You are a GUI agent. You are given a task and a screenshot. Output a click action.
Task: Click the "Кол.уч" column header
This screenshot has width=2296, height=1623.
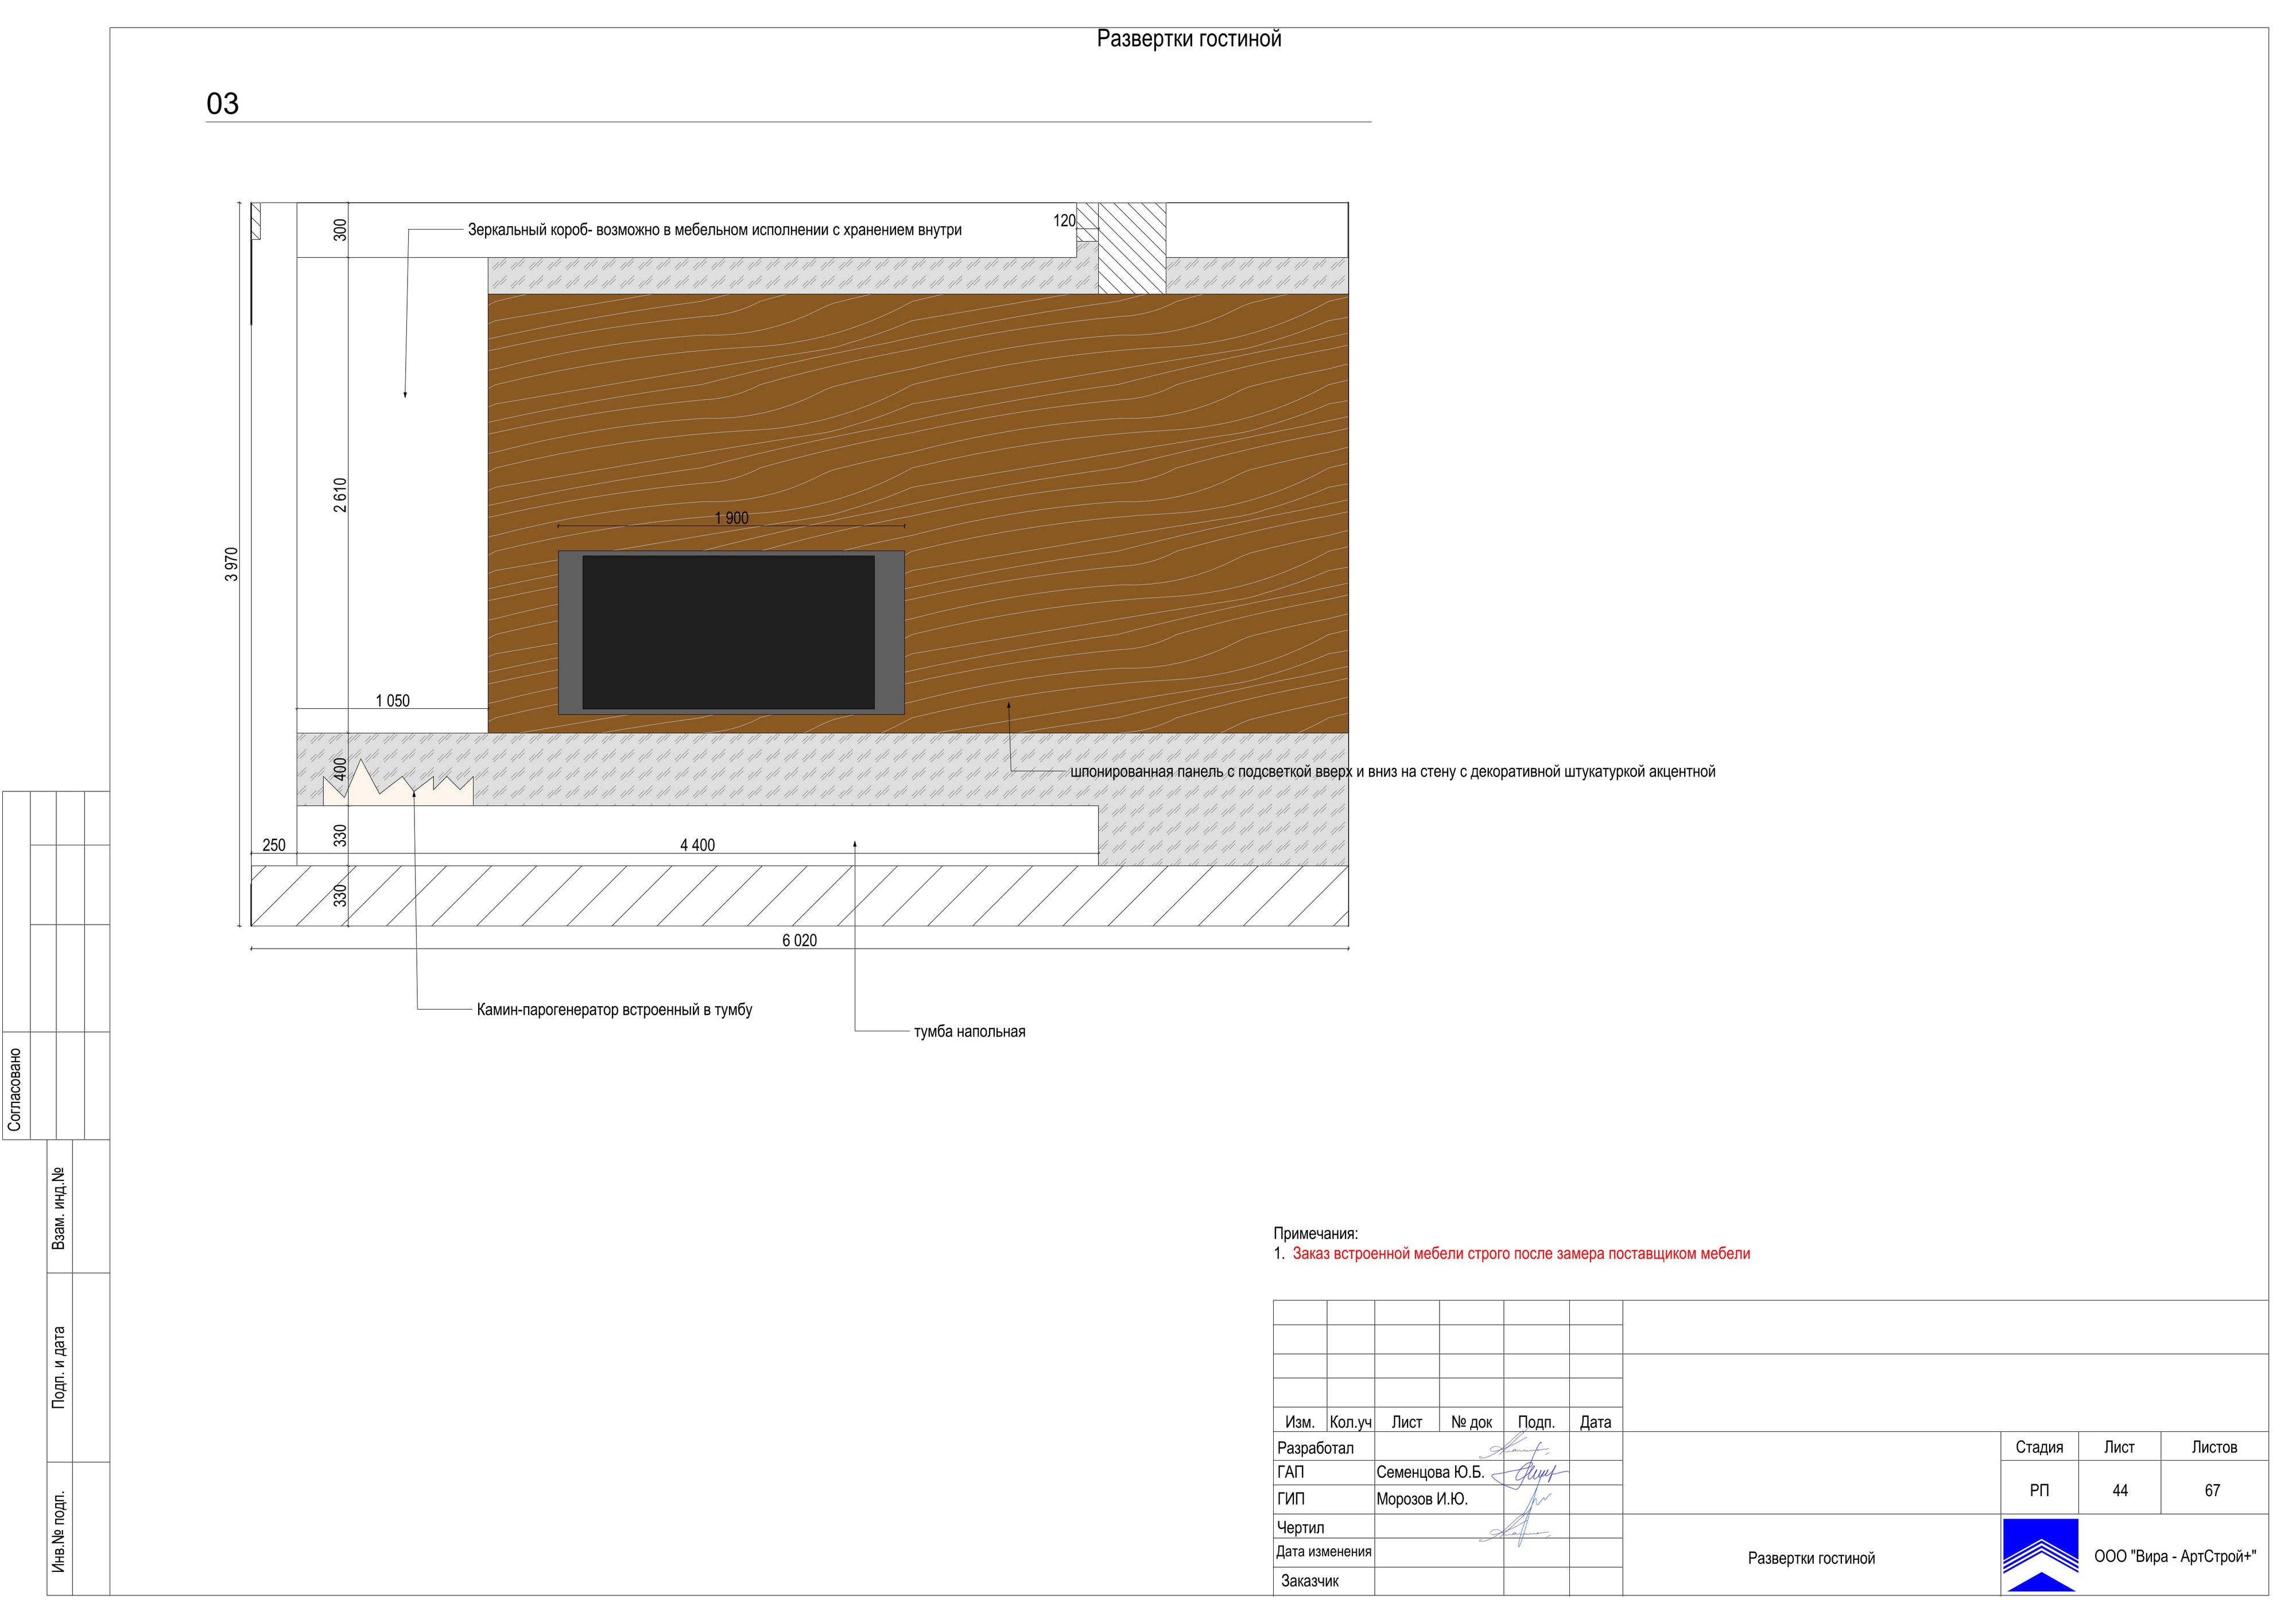tap(1350, 1422)
